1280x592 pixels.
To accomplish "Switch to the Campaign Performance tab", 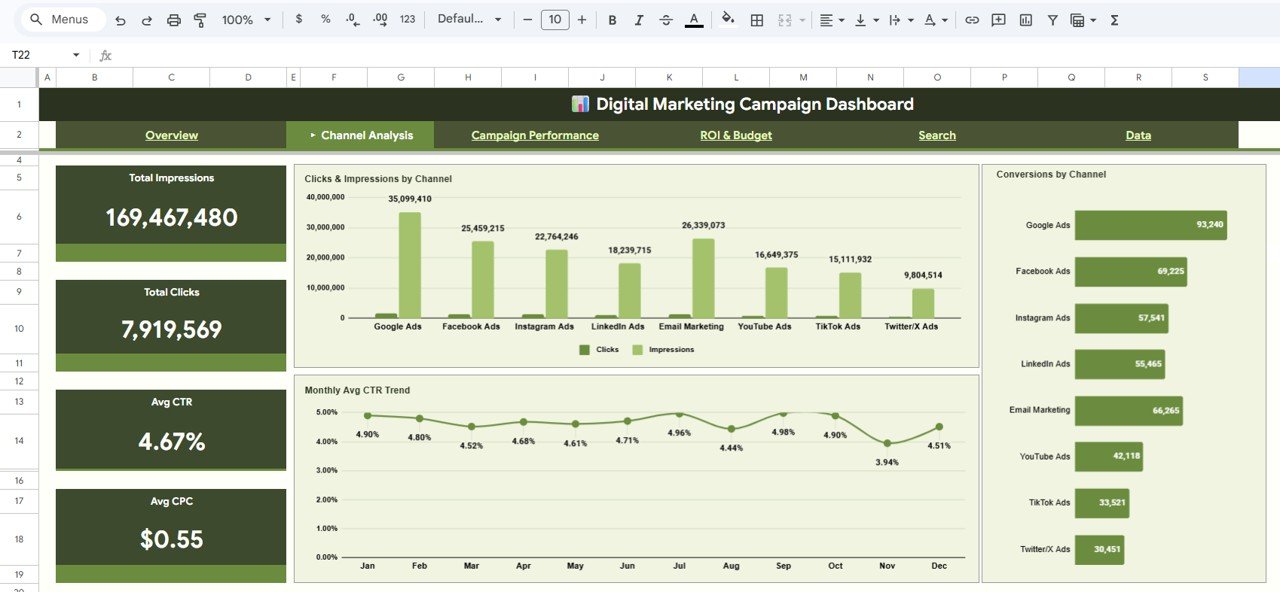I will pos(534,135).
